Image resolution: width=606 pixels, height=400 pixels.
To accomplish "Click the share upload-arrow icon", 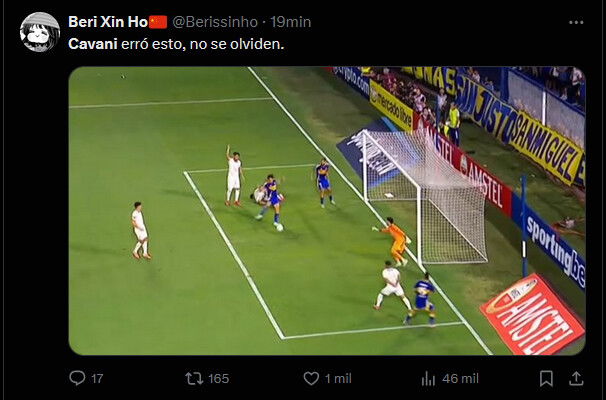I will pos(576,378).
